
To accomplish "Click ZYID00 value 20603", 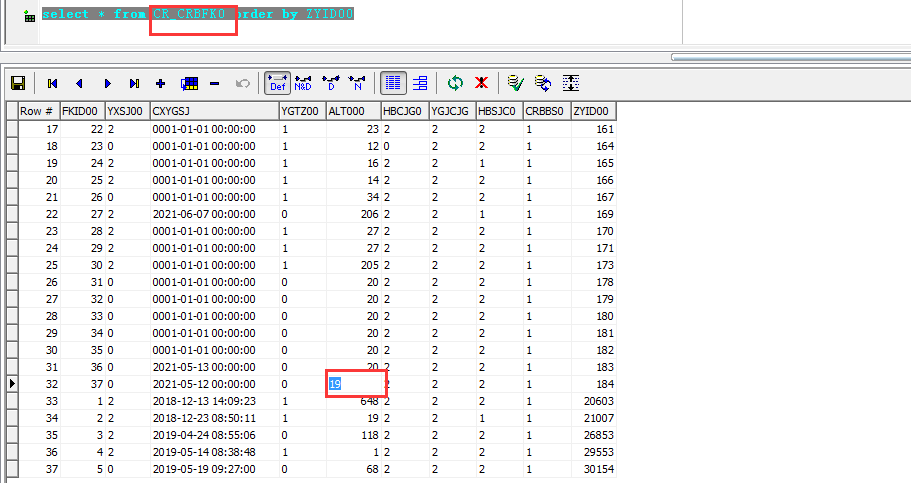I will pos(593,401).
